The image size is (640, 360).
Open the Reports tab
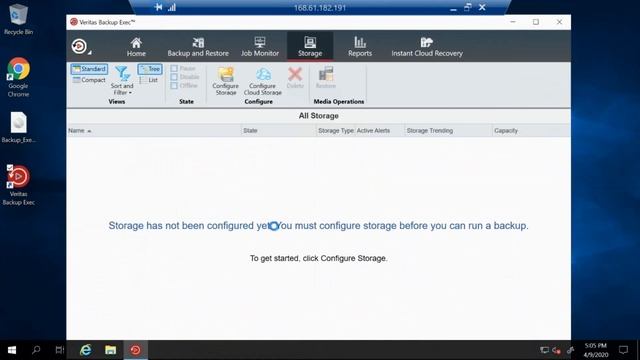point(360,47)
